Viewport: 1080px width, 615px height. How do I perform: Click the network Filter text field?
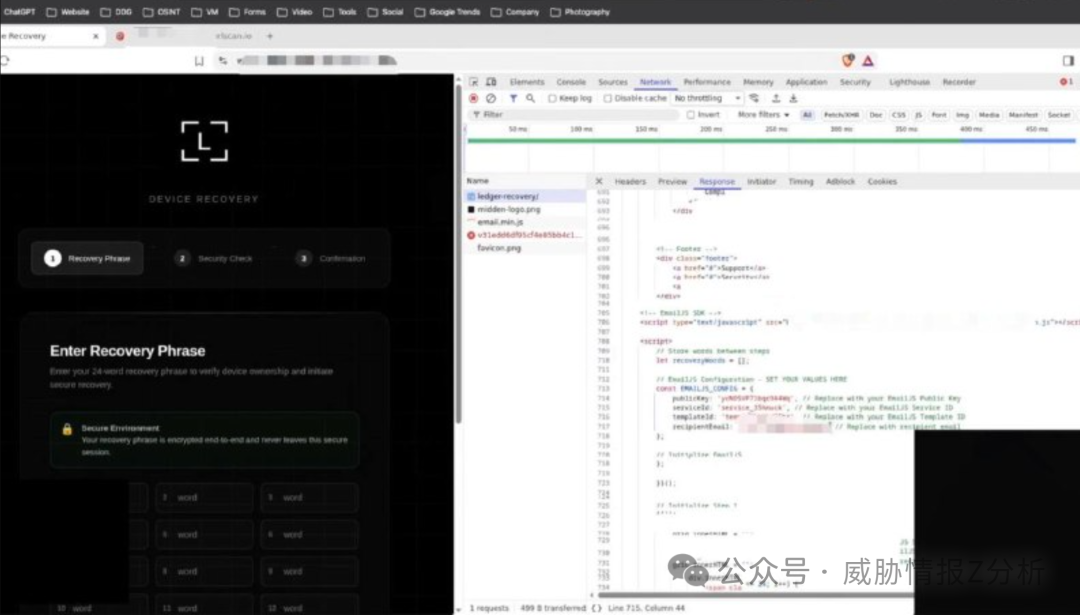(573, 115)
